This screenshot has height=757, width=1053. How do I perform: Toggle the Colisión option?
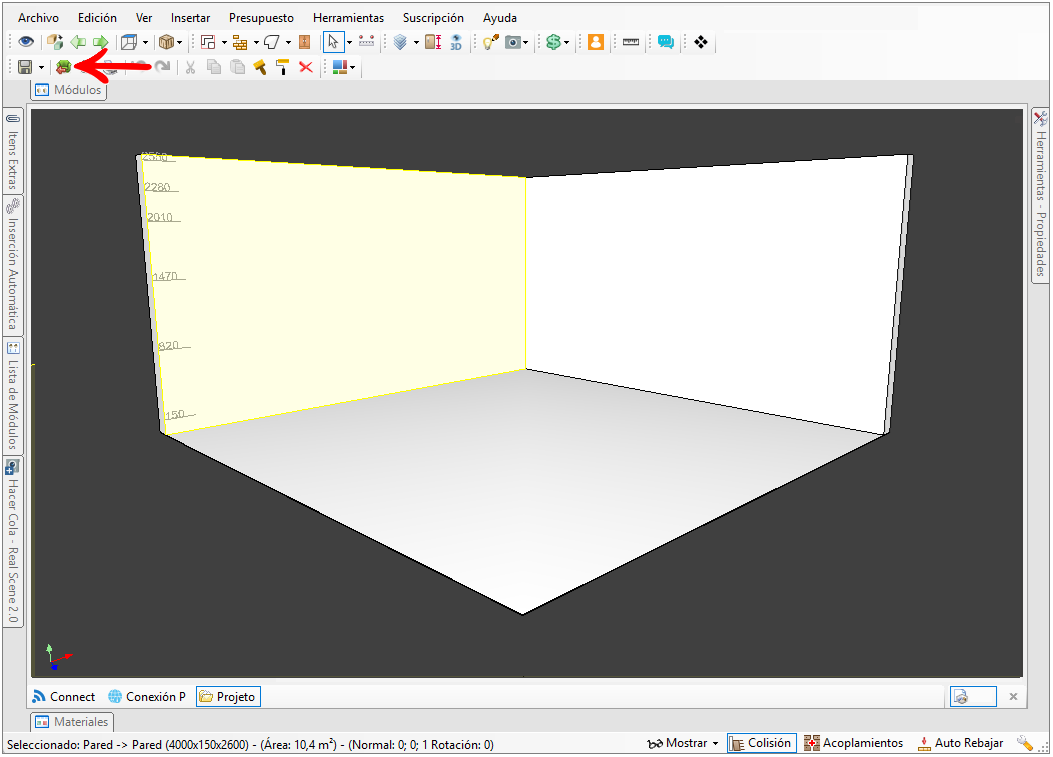coord(762,744)
